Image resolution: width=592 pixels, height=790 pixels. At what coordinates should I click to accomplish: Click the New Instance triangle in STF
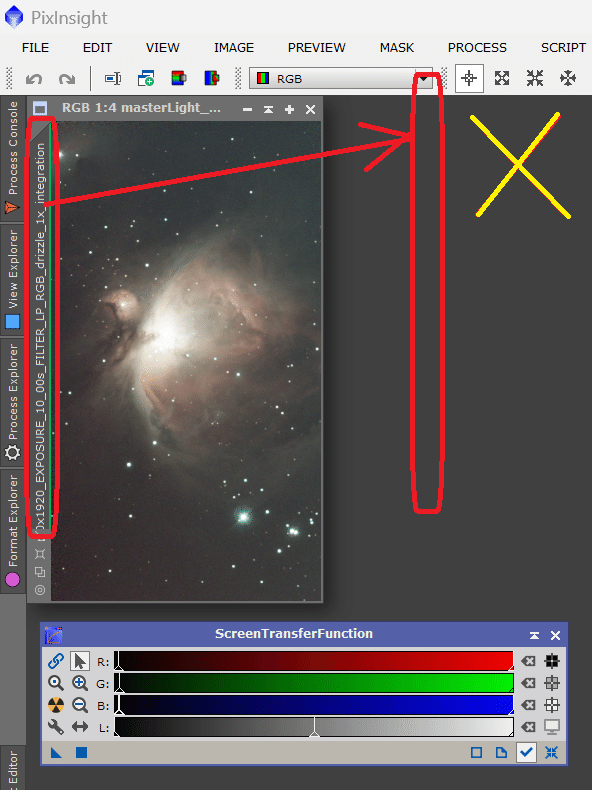(56, 753)
